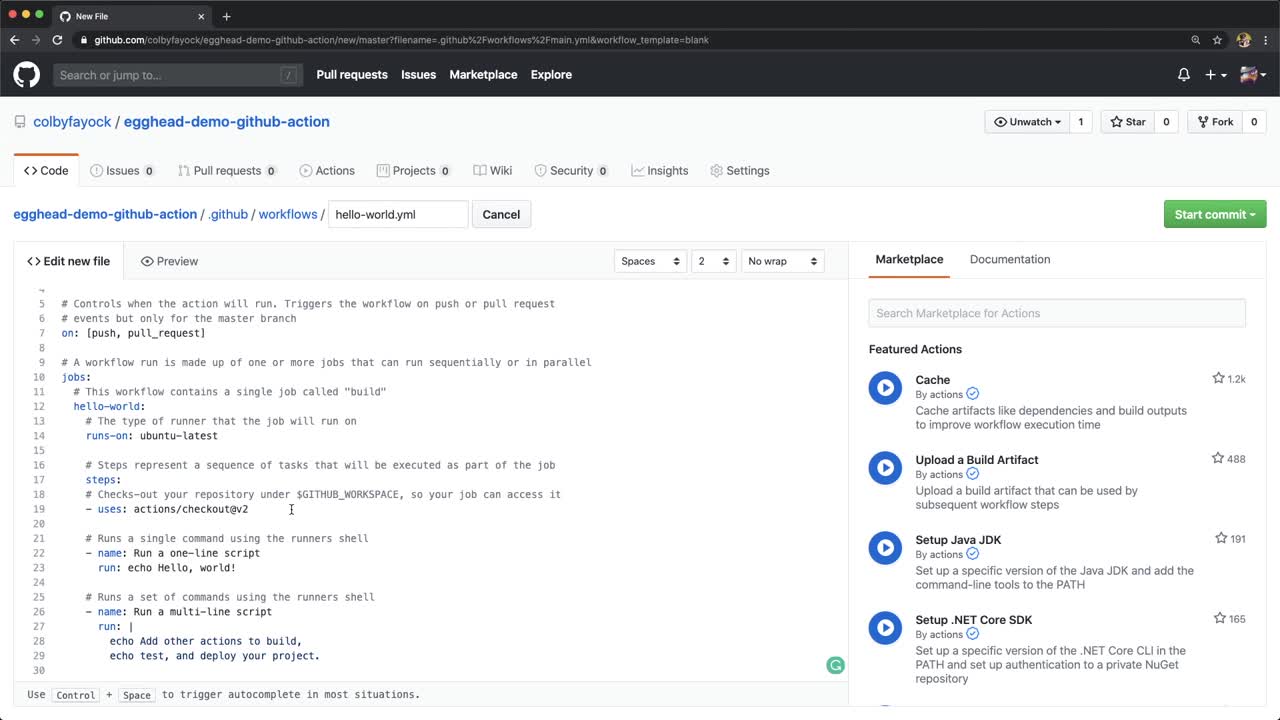
Task: Click the Search Marketplace for Actions field
Action: tap(1056, 313)
